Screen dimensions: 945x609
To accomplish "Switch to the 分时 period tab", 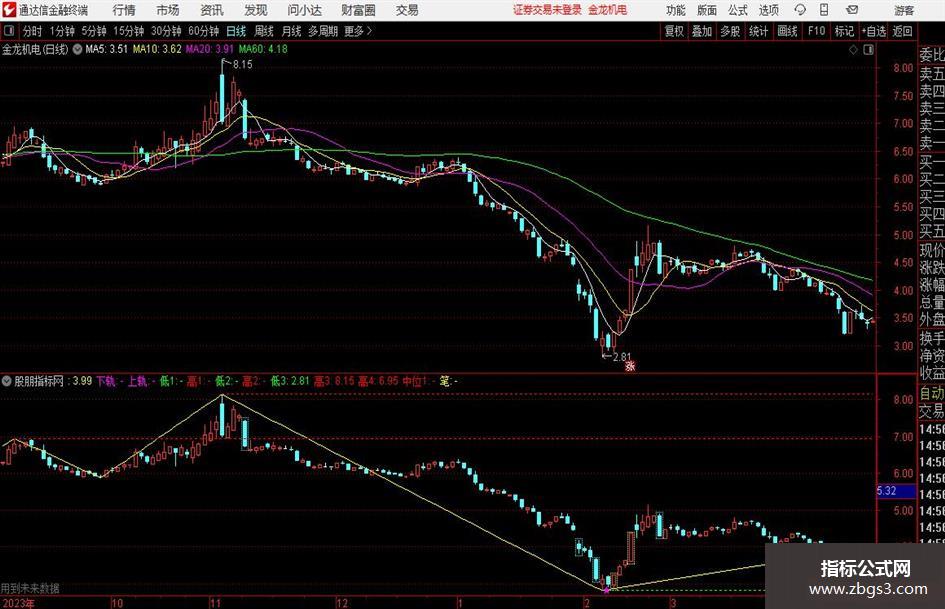I will click(32, 31).
